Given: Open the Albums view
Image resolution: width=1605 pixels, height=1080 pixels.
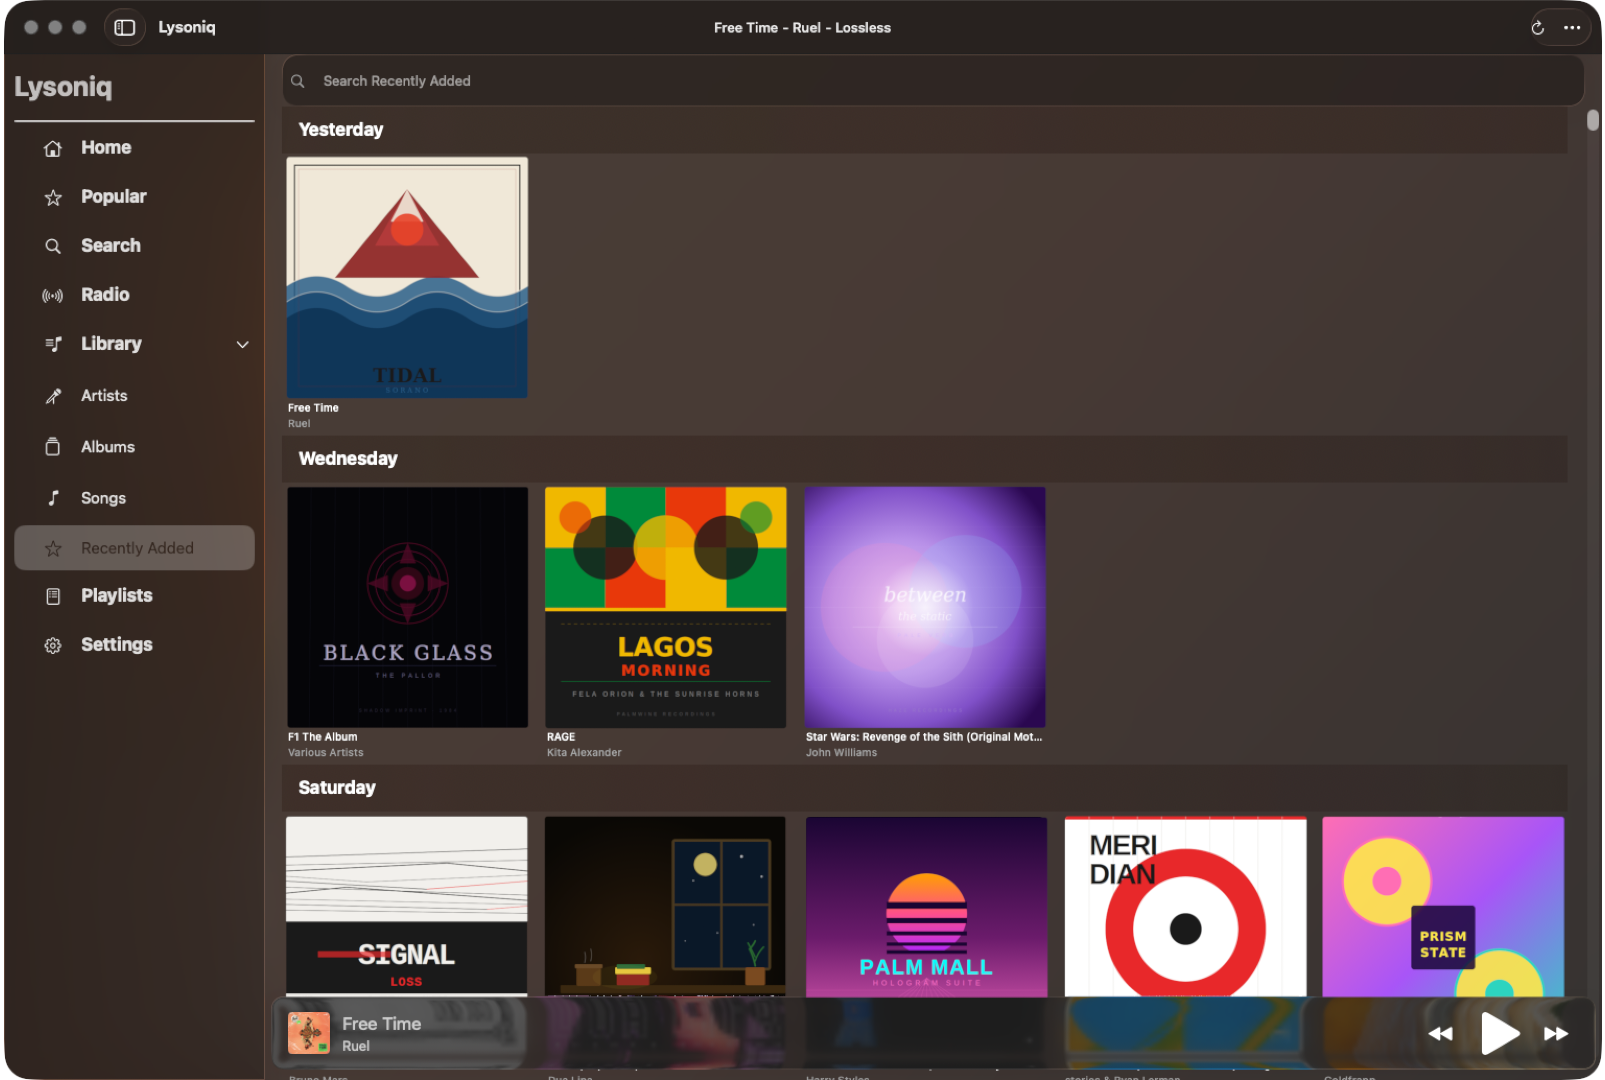Looking at the screenshot, I should (x=107, y=447).
